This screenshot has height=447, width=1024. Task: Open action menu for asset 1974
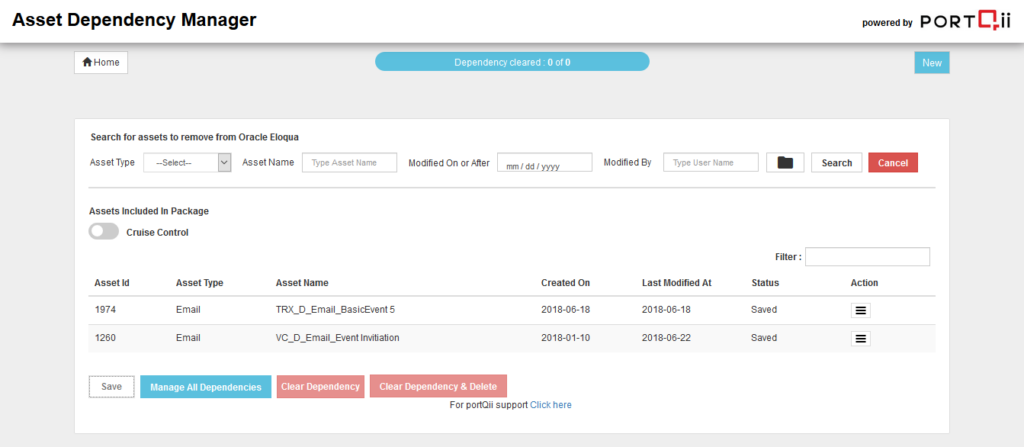pos(861,310)
